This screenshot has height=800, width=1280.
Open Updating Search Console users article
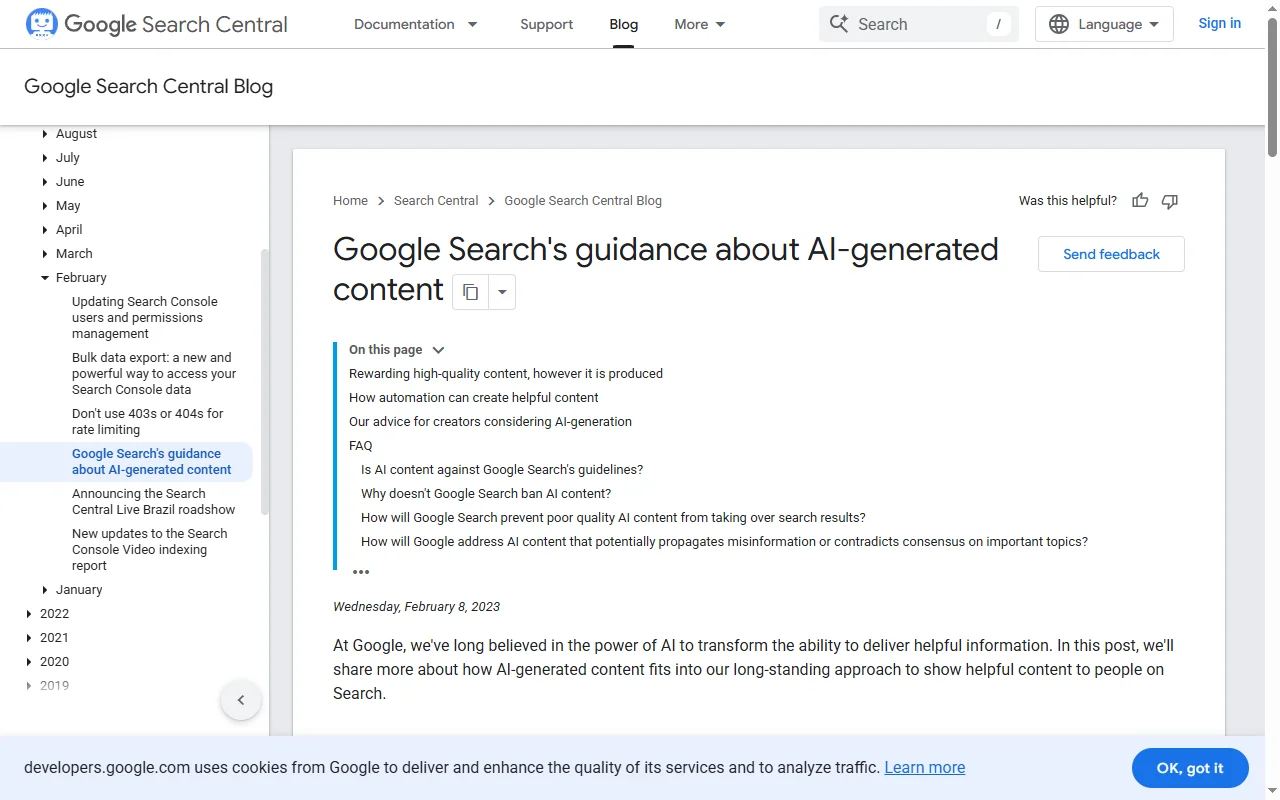(x=145, y=318)
